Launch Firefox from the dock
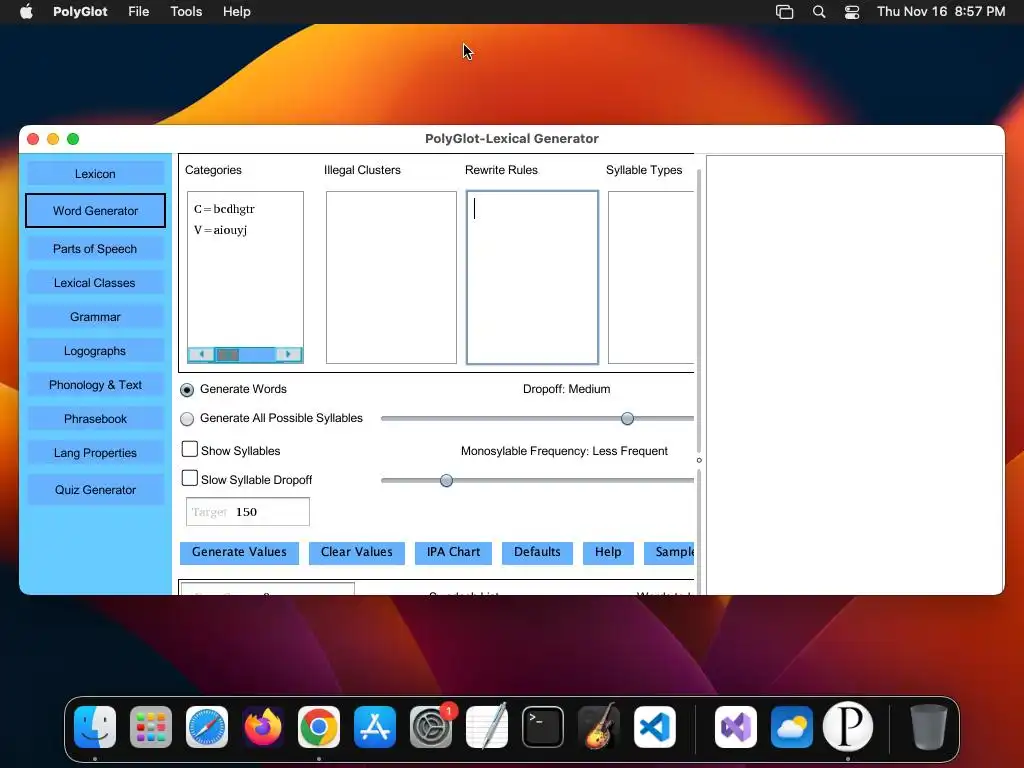 click(x=263, y=727)
